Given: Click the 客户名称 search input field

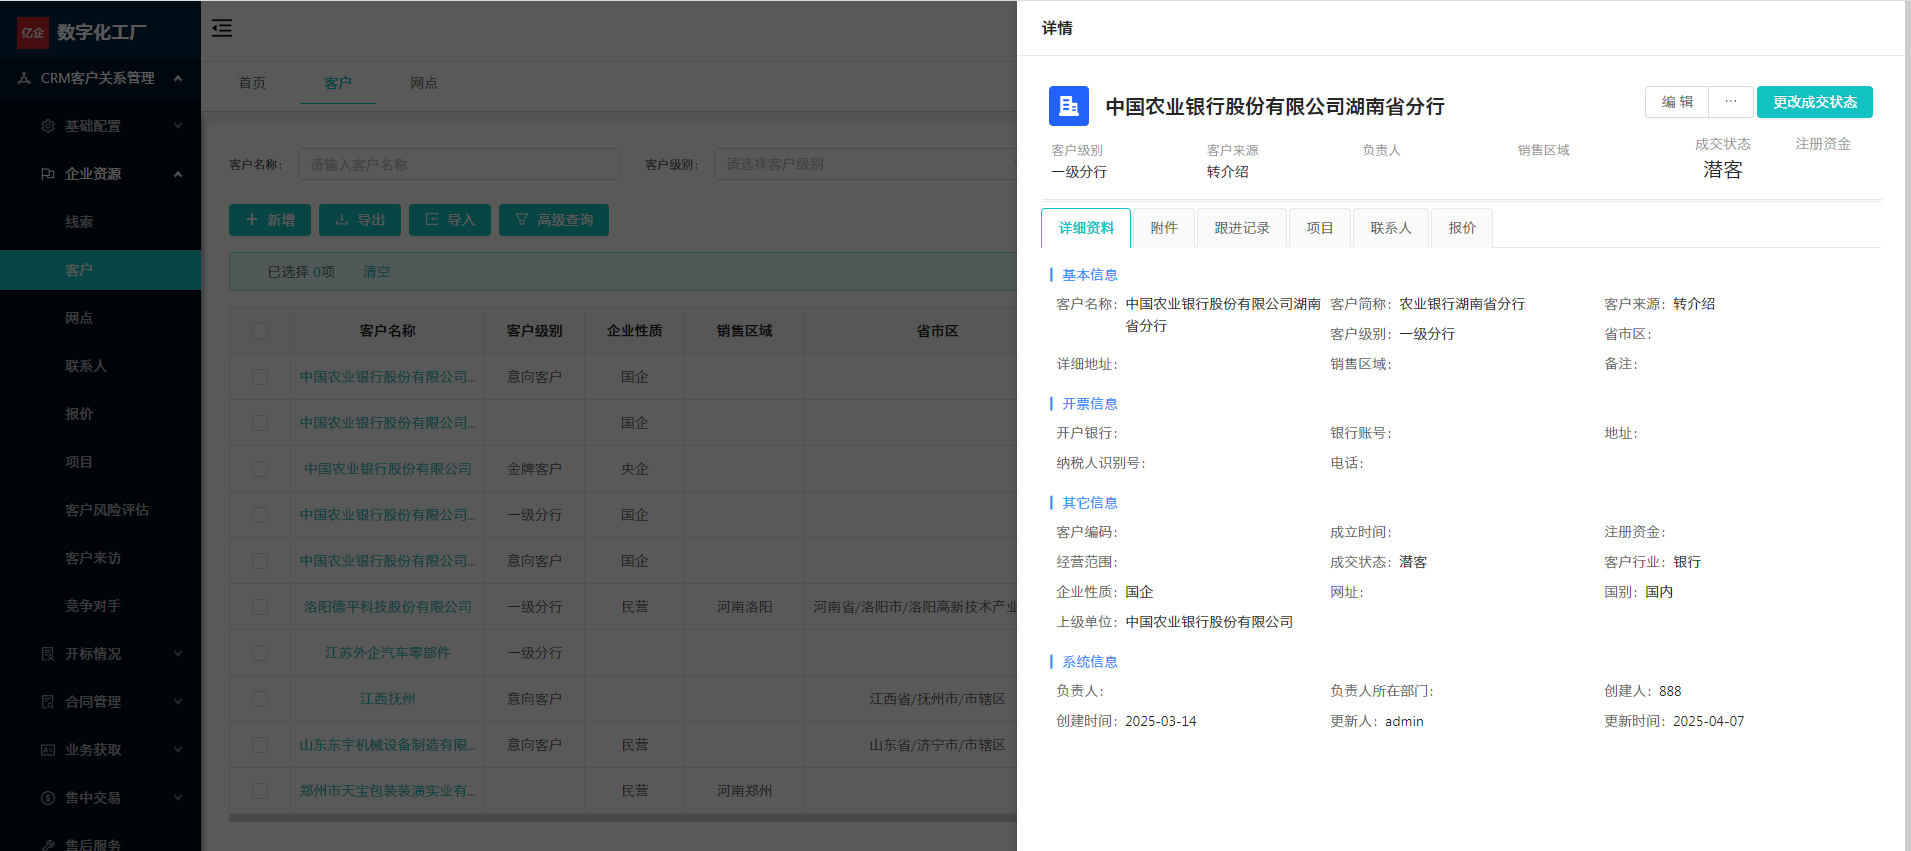Looking at the screenshot, I should (459, 164).
